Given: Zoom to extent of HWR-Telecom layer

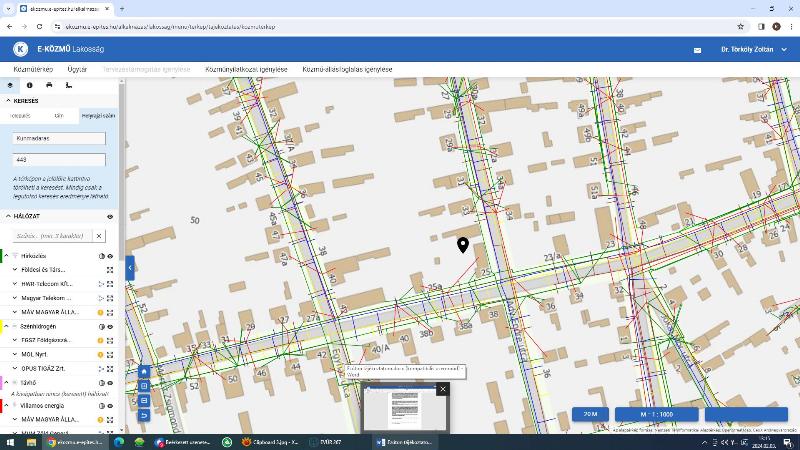Looking at the screenshot, I should tap(110, 284).
